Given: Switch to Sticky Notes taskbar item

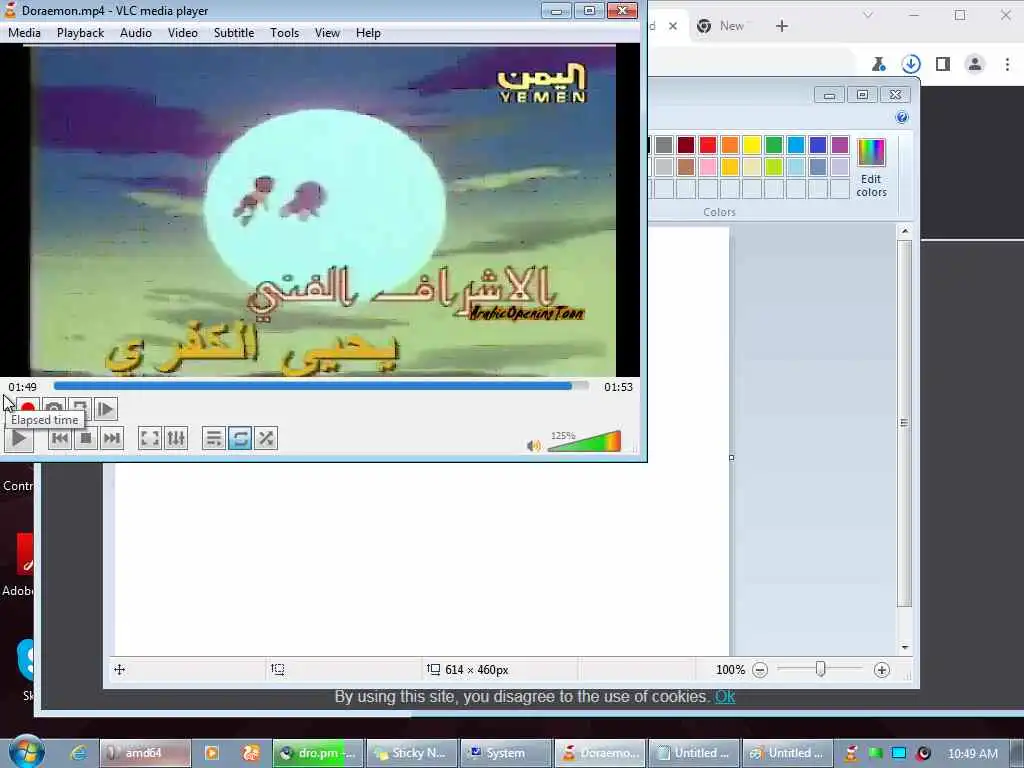Looking at the screenshot, I should tap(411, 753).
